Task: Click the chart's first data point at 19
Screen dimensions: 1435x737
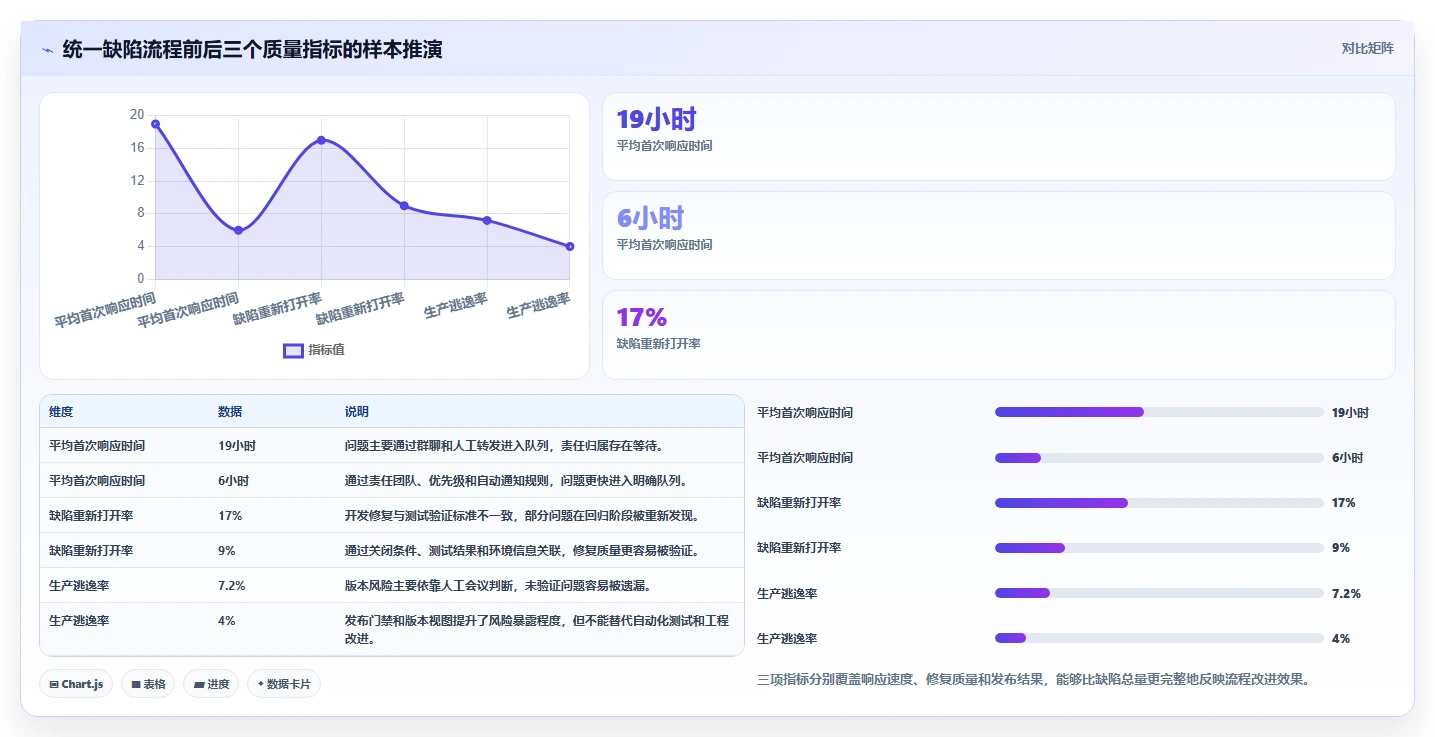Action: pos(155,124)
